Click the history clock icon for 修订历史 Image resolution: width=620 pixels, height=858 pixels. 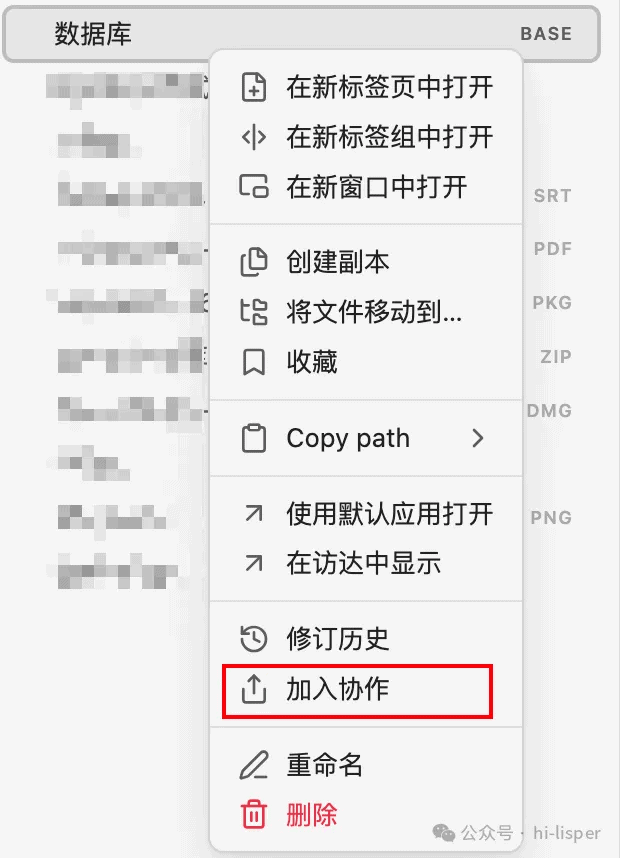pos(254,638)
